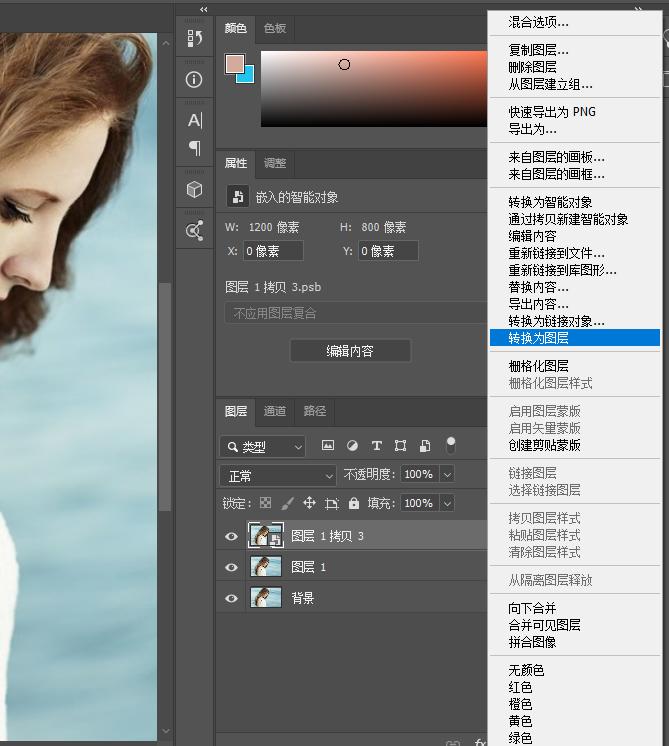The image size is (669, 746).
Task: Select the 图层 1 layer thumbnail
Action: click(x=266, y=567)
